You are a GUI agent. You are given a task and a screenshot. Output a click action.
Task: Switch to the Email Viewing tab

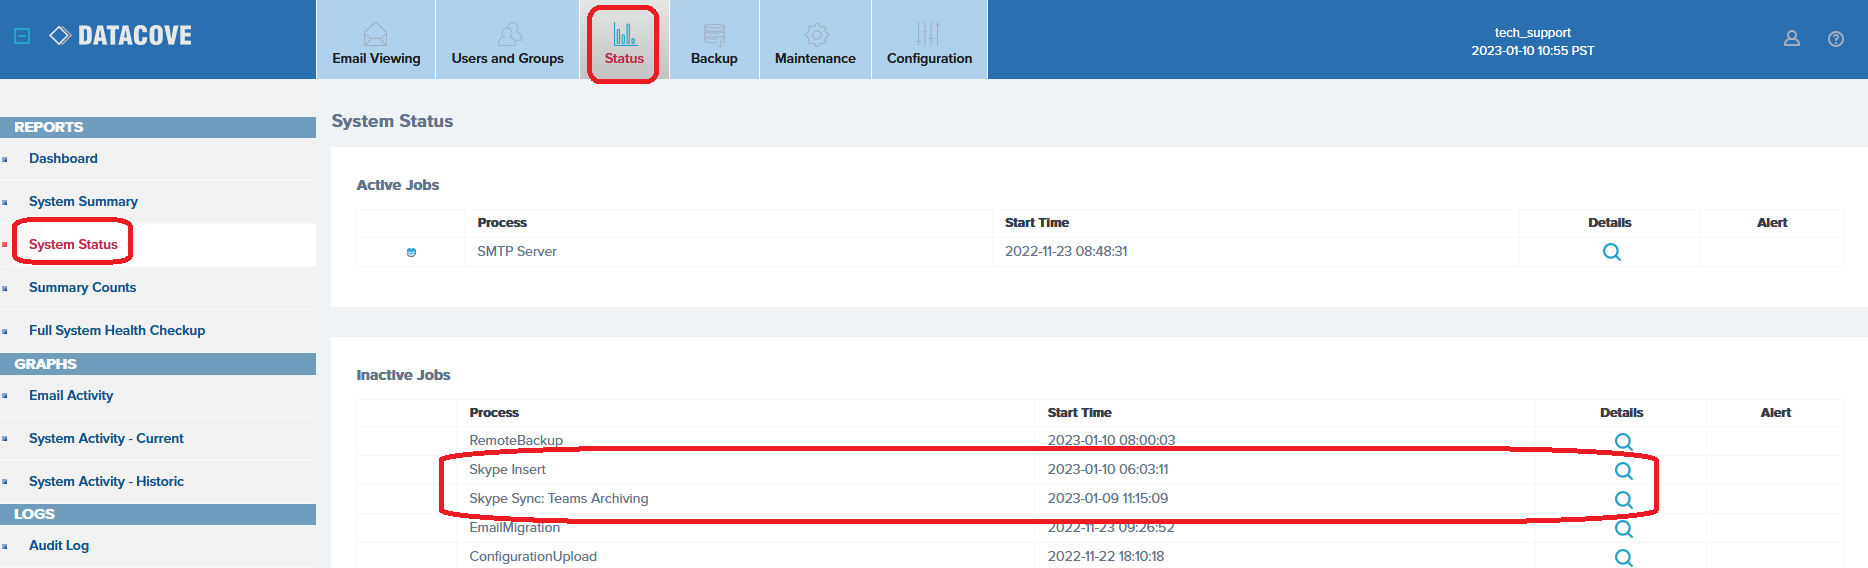(376, 41)
